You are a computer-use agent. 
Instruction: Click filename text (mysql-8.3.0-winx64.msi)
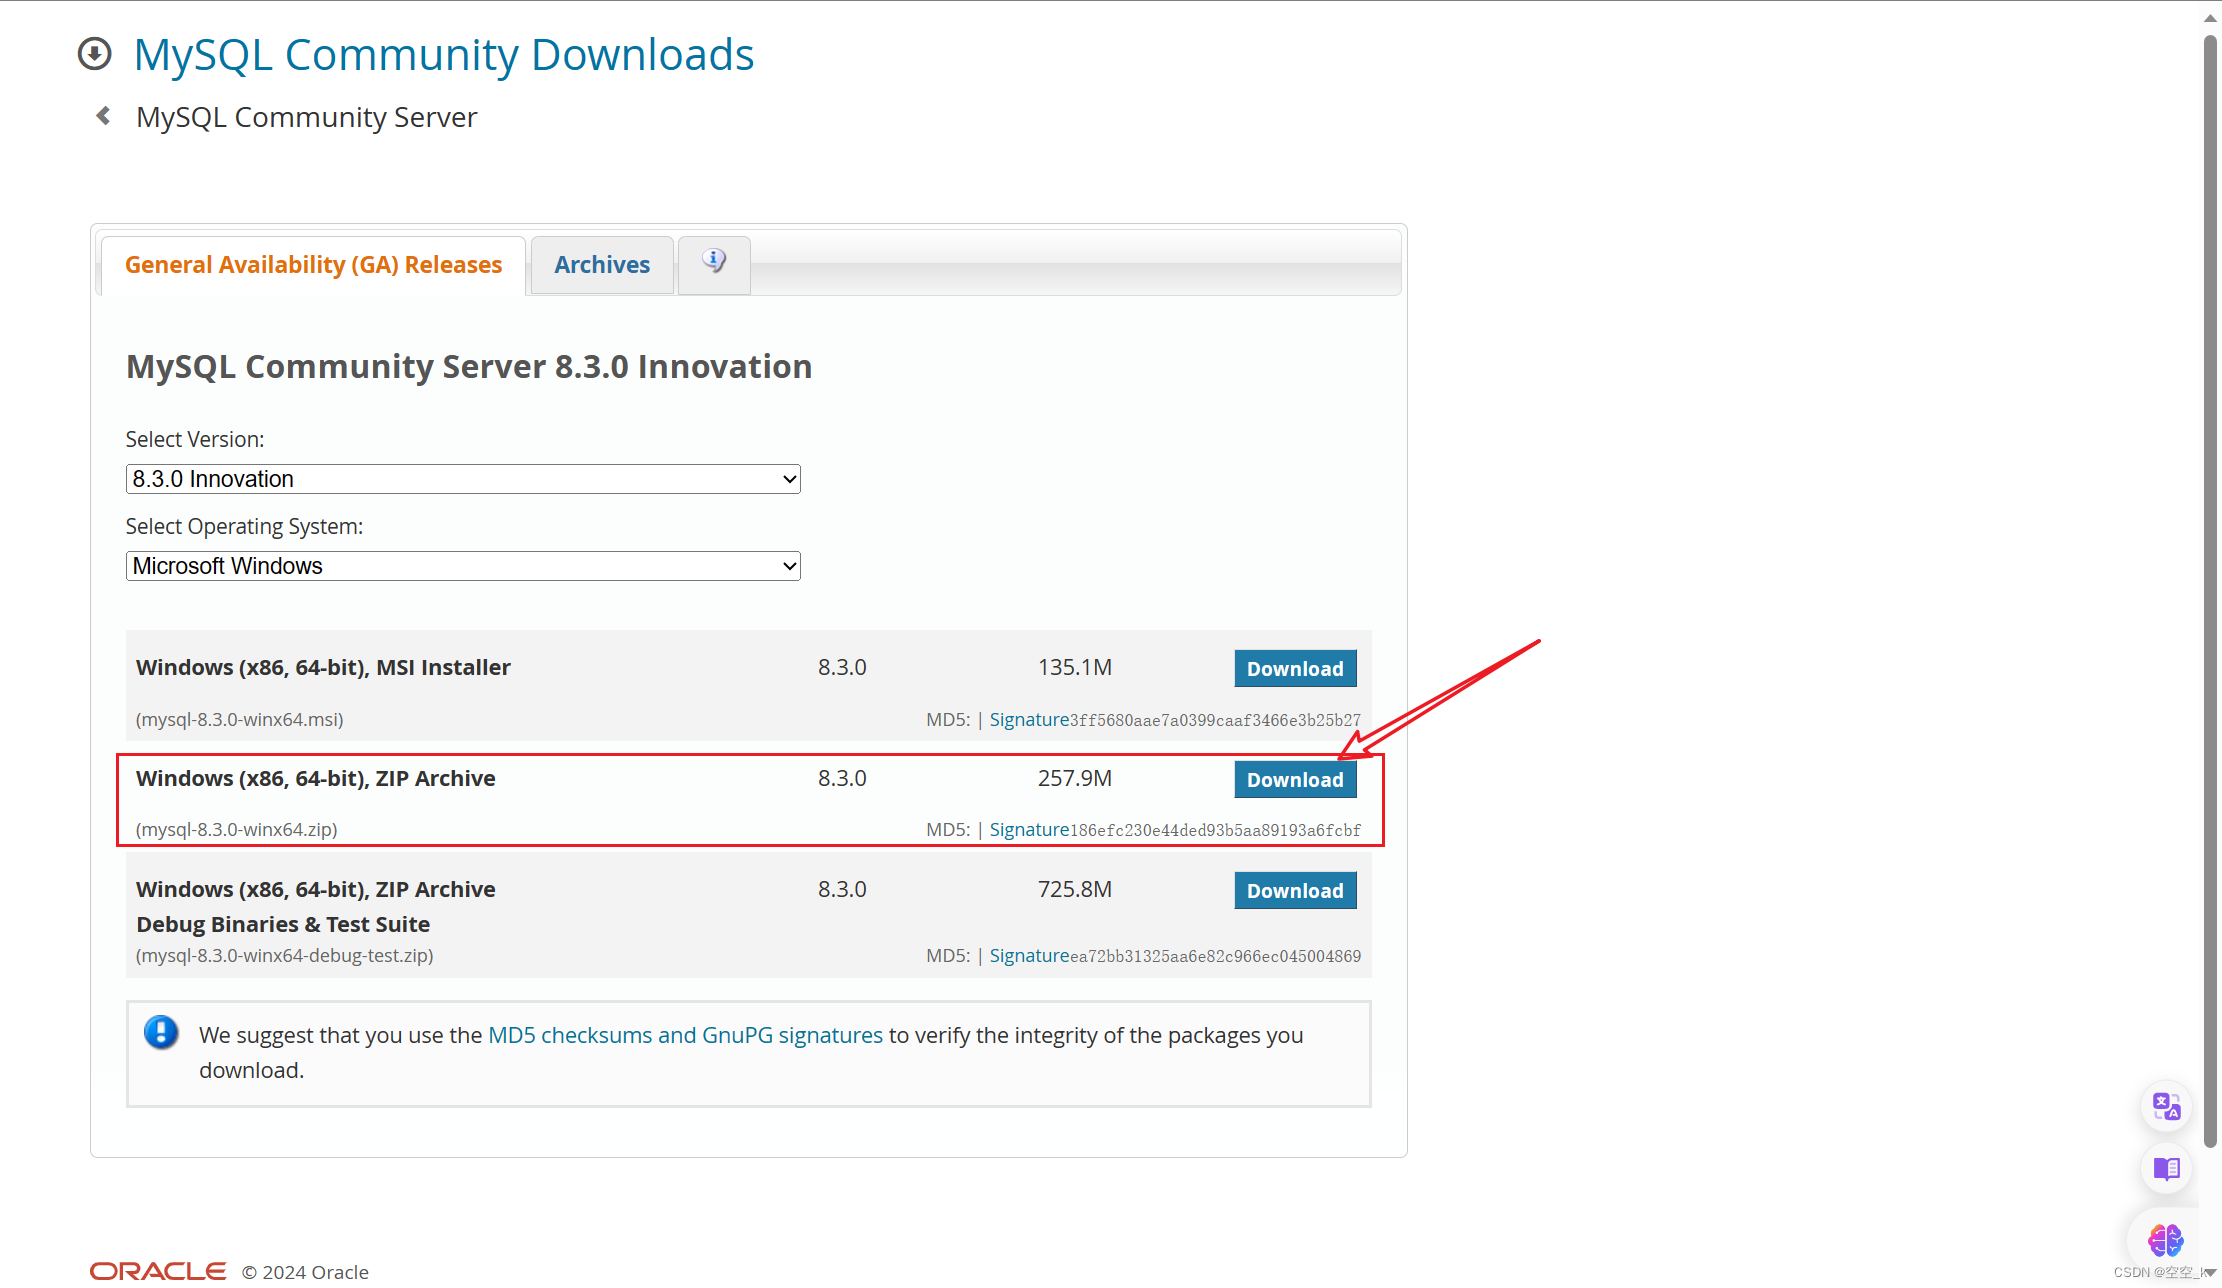click(x=240, y=720)
